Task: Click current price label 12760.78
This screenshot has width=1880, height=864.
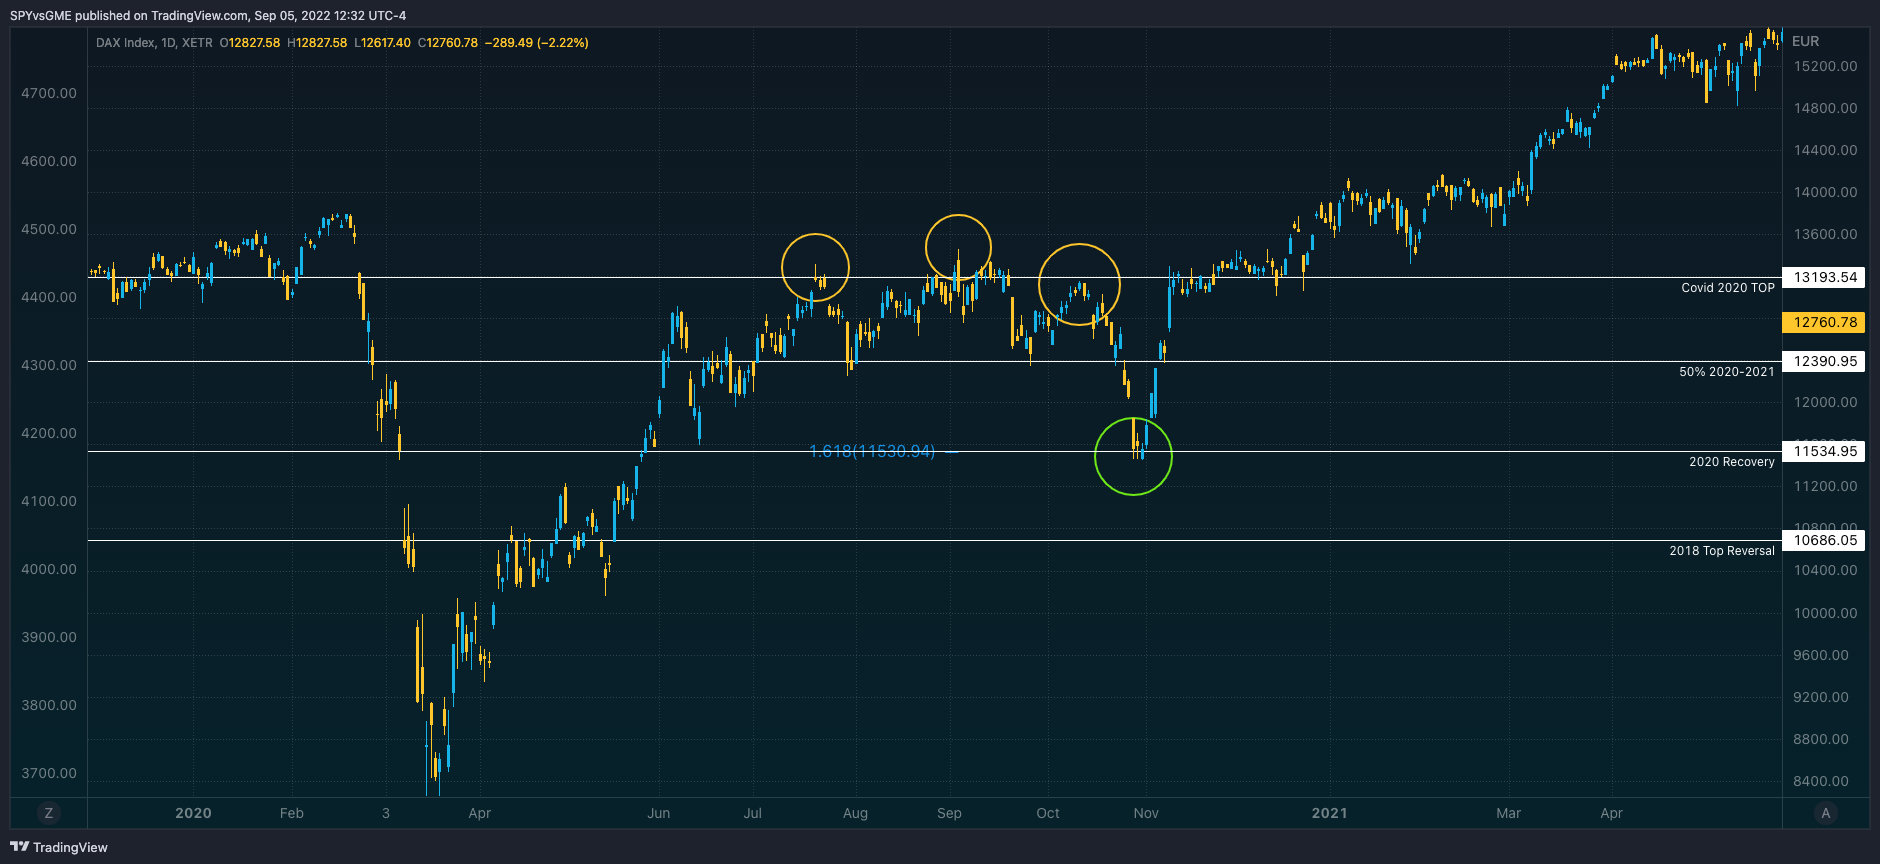Action: (1825, 322)
